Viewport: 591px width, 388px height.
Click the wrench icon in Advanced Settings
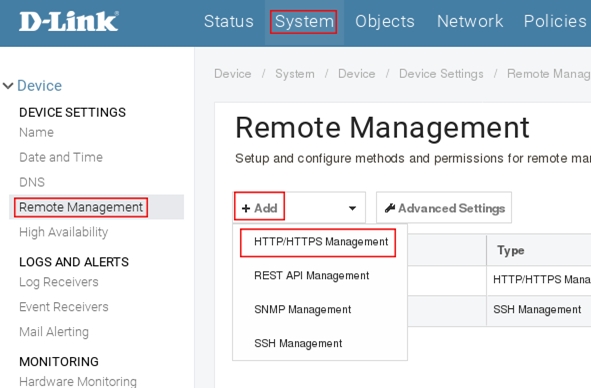[x=390, y=208]
